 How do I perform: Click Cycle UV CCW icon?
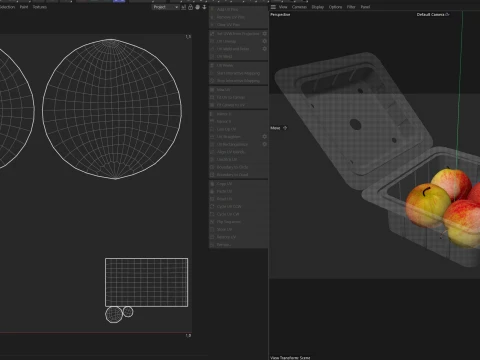click(x=212, y=207)
